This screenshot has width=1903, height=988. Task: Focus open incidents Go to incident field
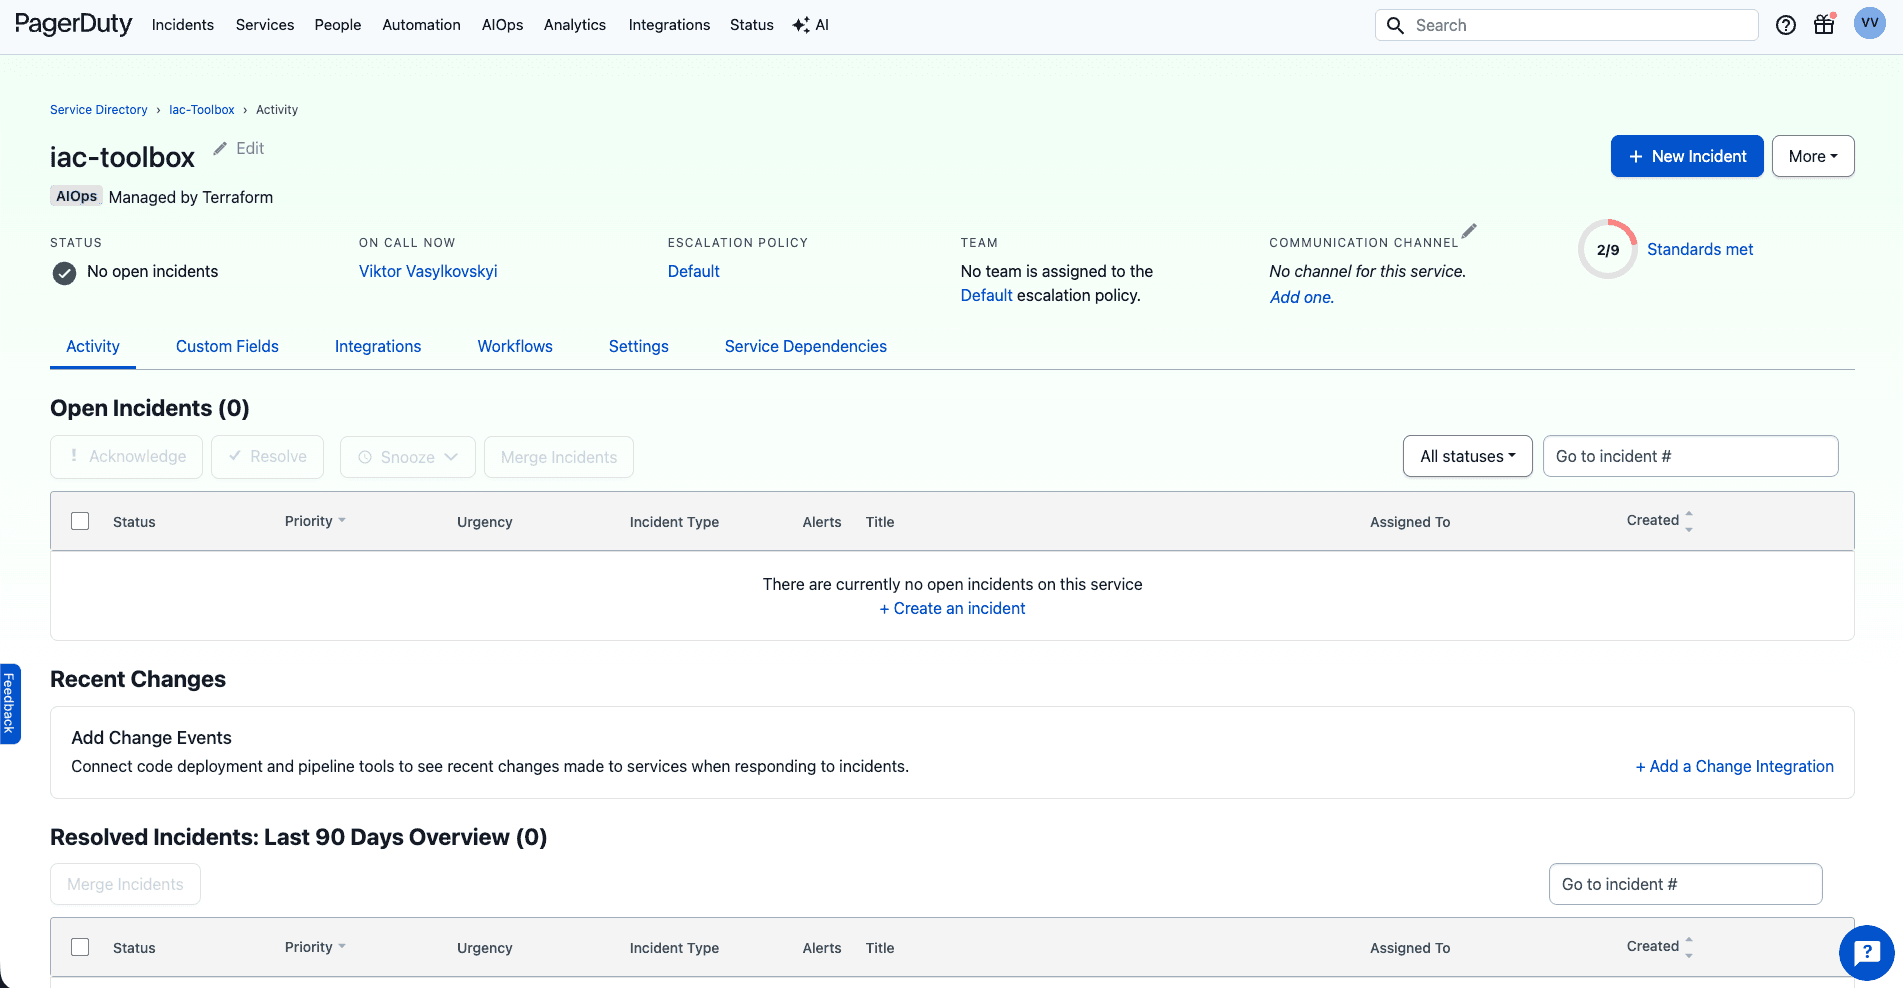[1691, 456]
